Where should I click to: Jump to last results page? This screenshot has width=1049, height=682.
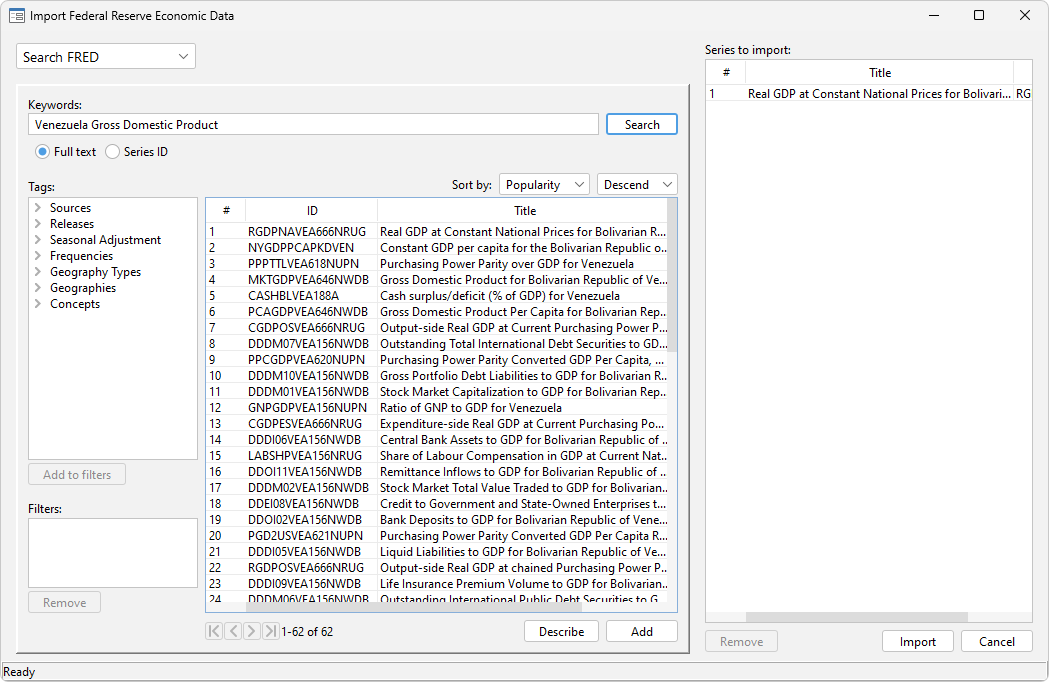click(x=270, y=631)
